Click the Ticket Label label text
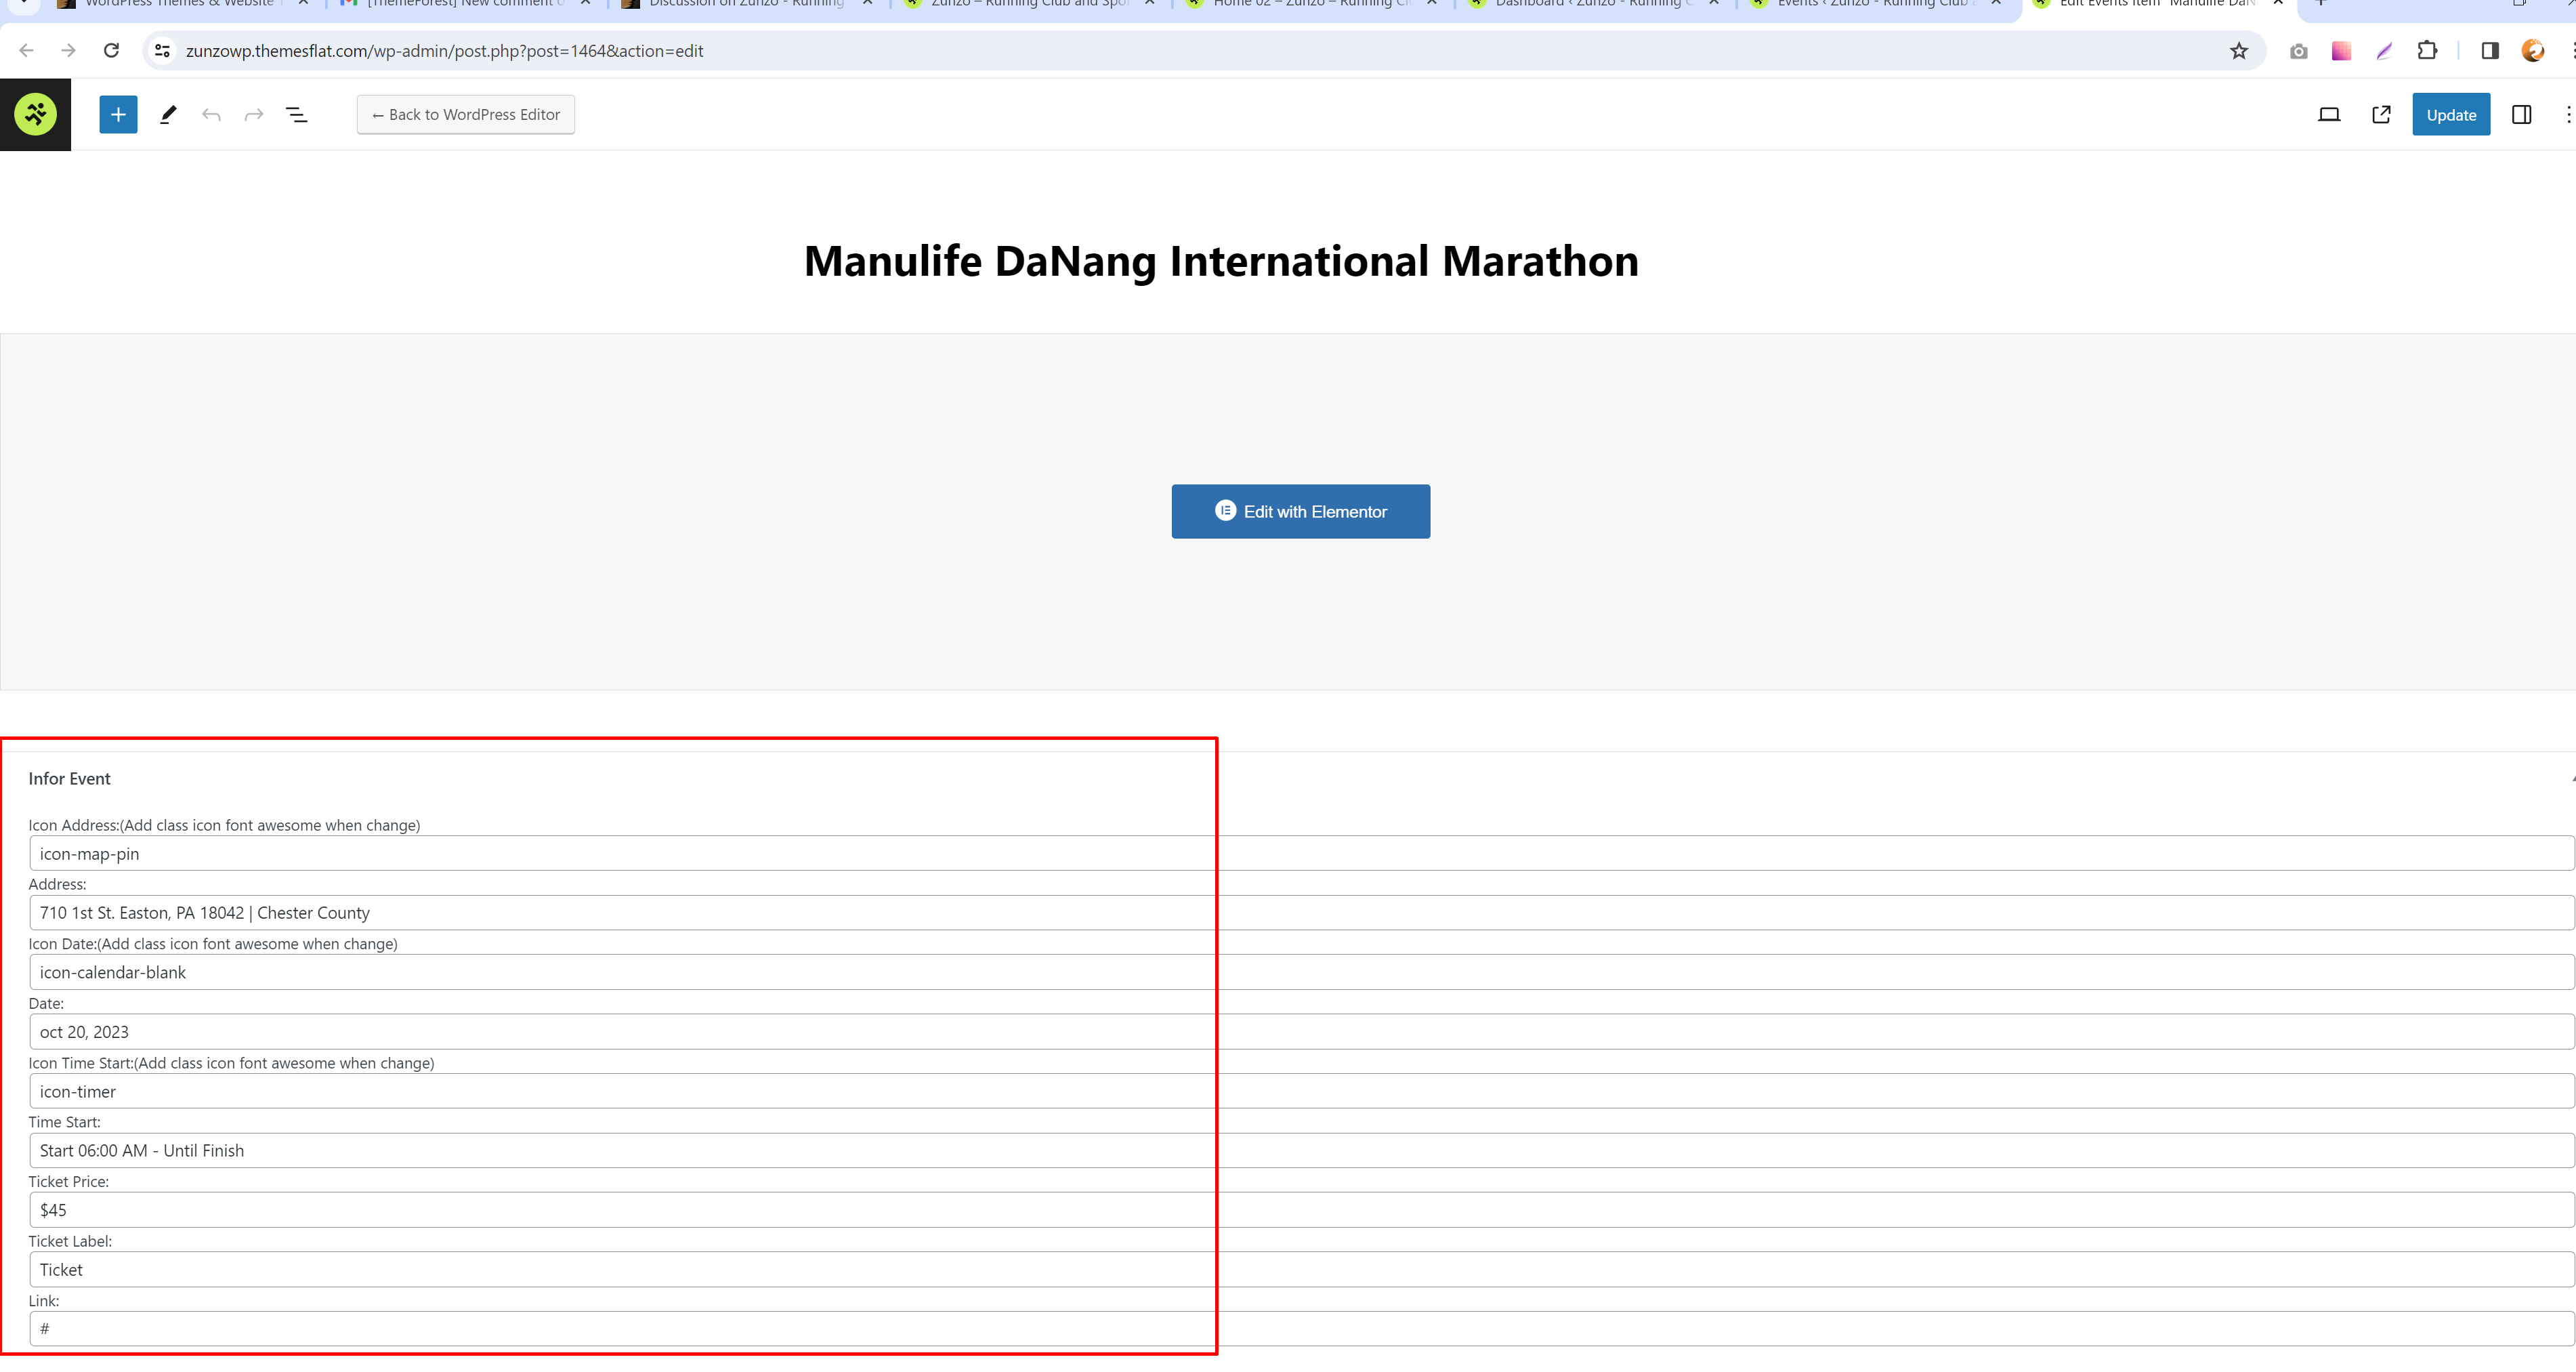 tap(70, 1242)
